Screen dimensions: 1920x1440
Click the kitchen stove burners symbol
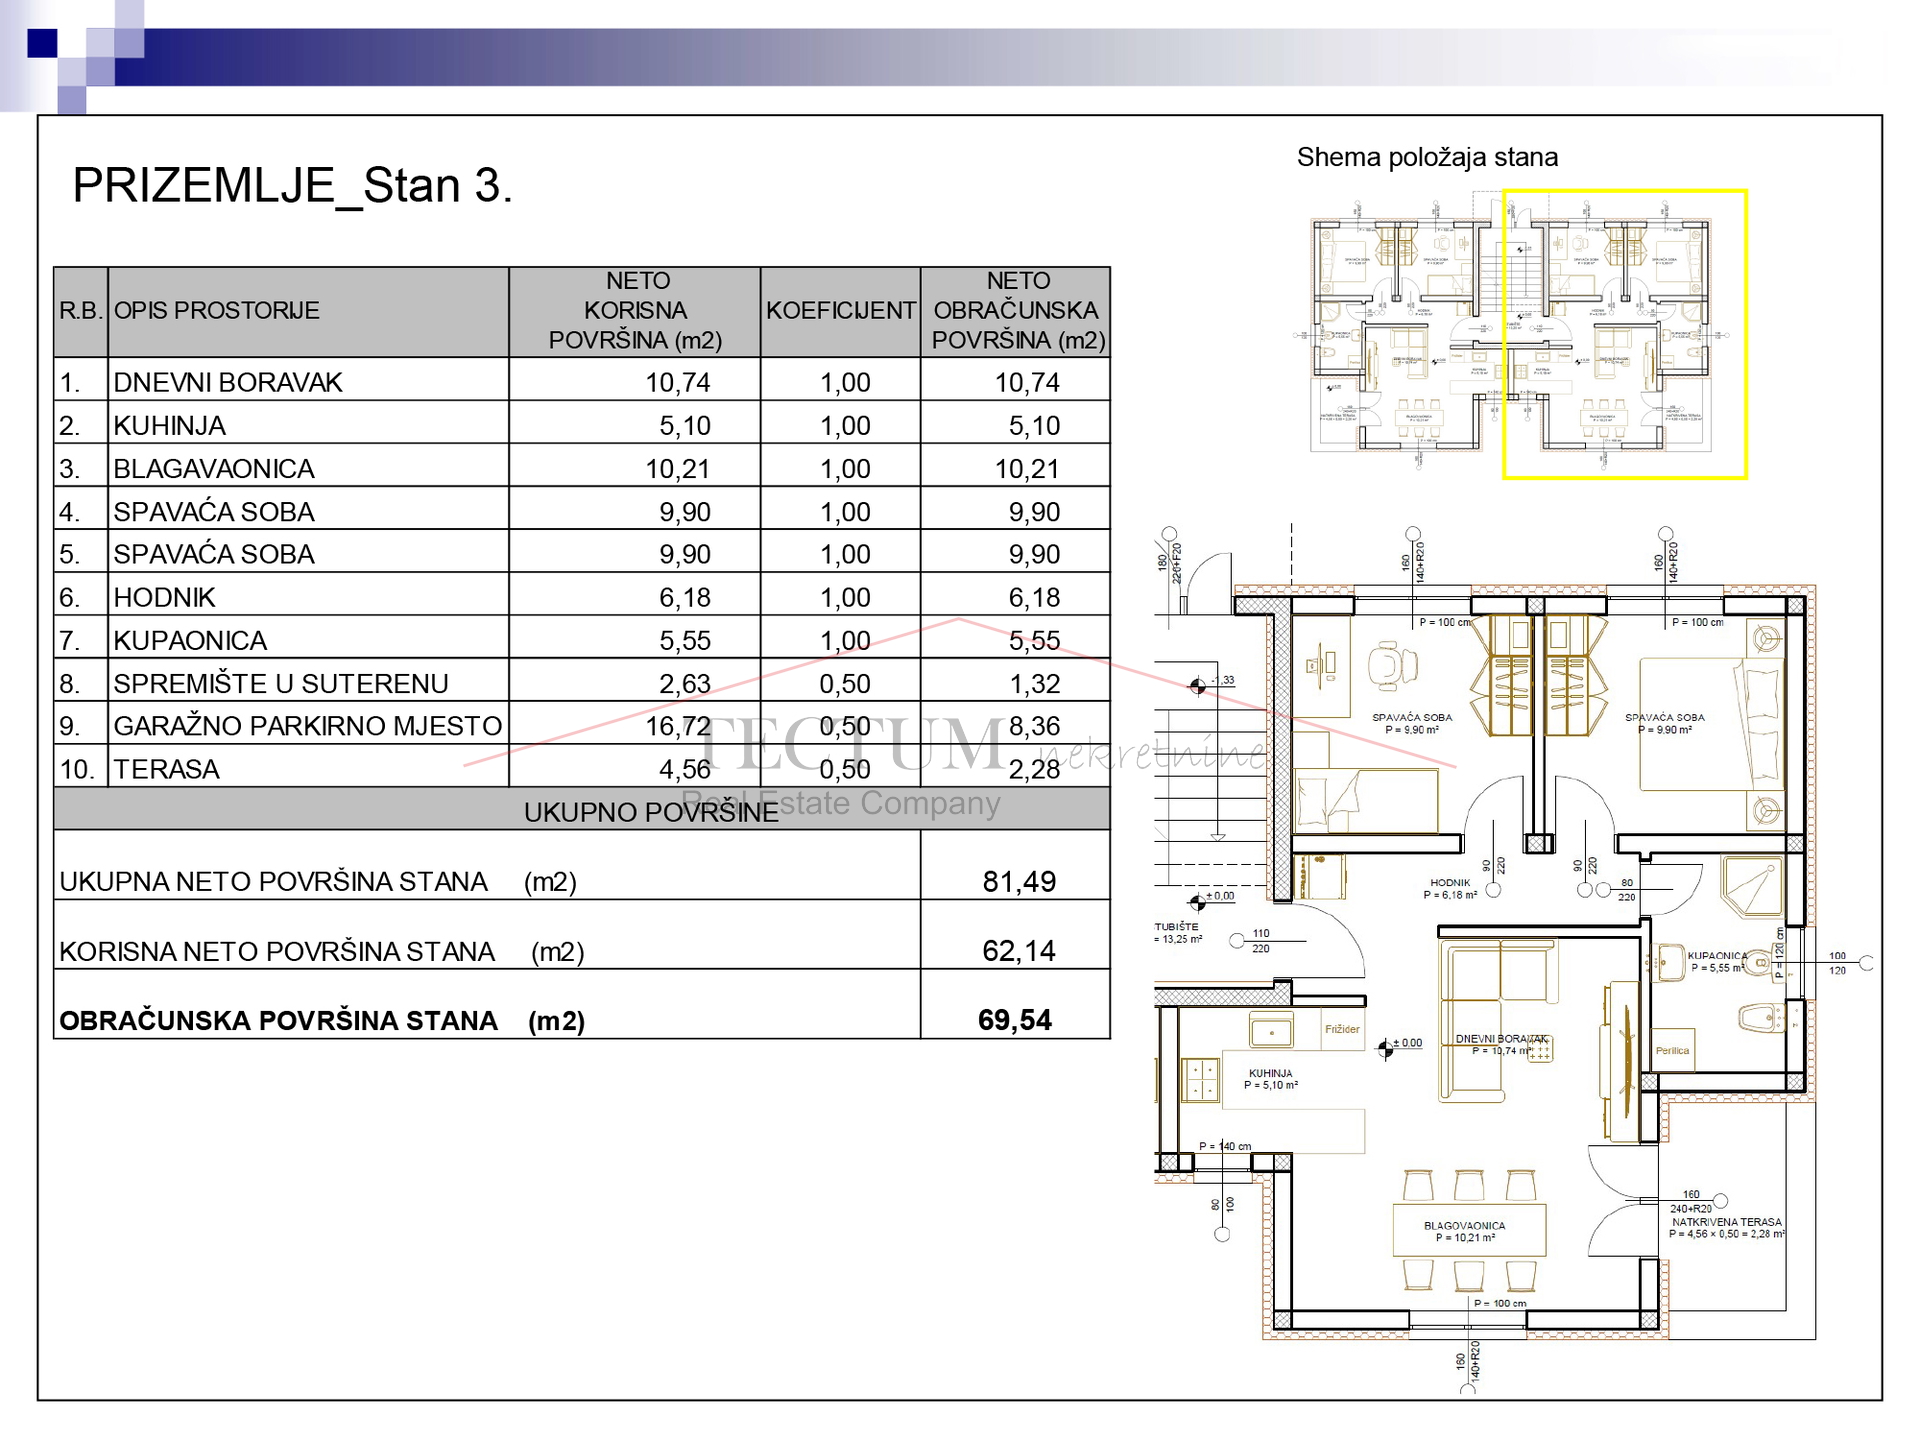click(1199, 1081)
